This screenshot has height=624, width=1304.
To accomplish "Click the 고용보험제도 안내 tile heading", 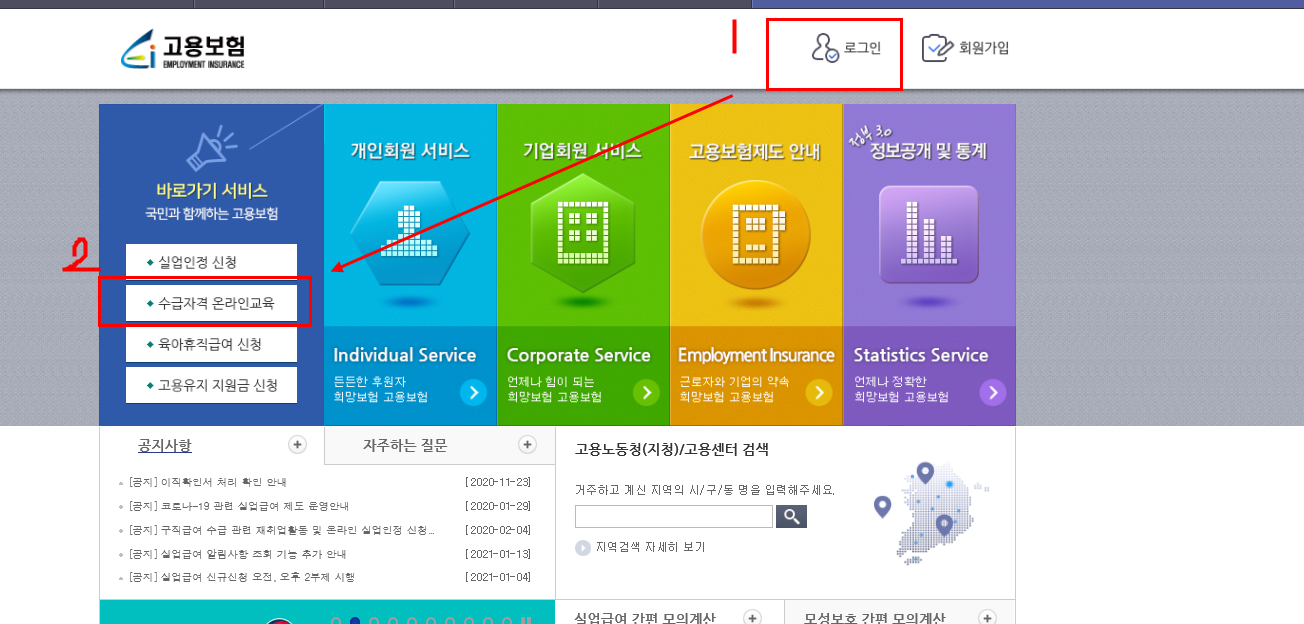I will pos(755,151).
